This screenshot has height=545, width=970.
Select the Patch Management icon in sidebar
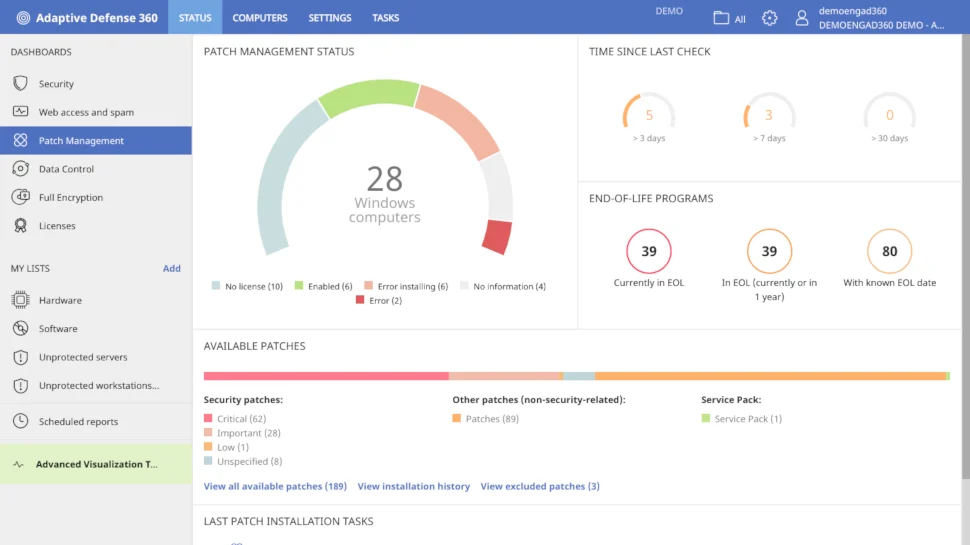(20, 140)
